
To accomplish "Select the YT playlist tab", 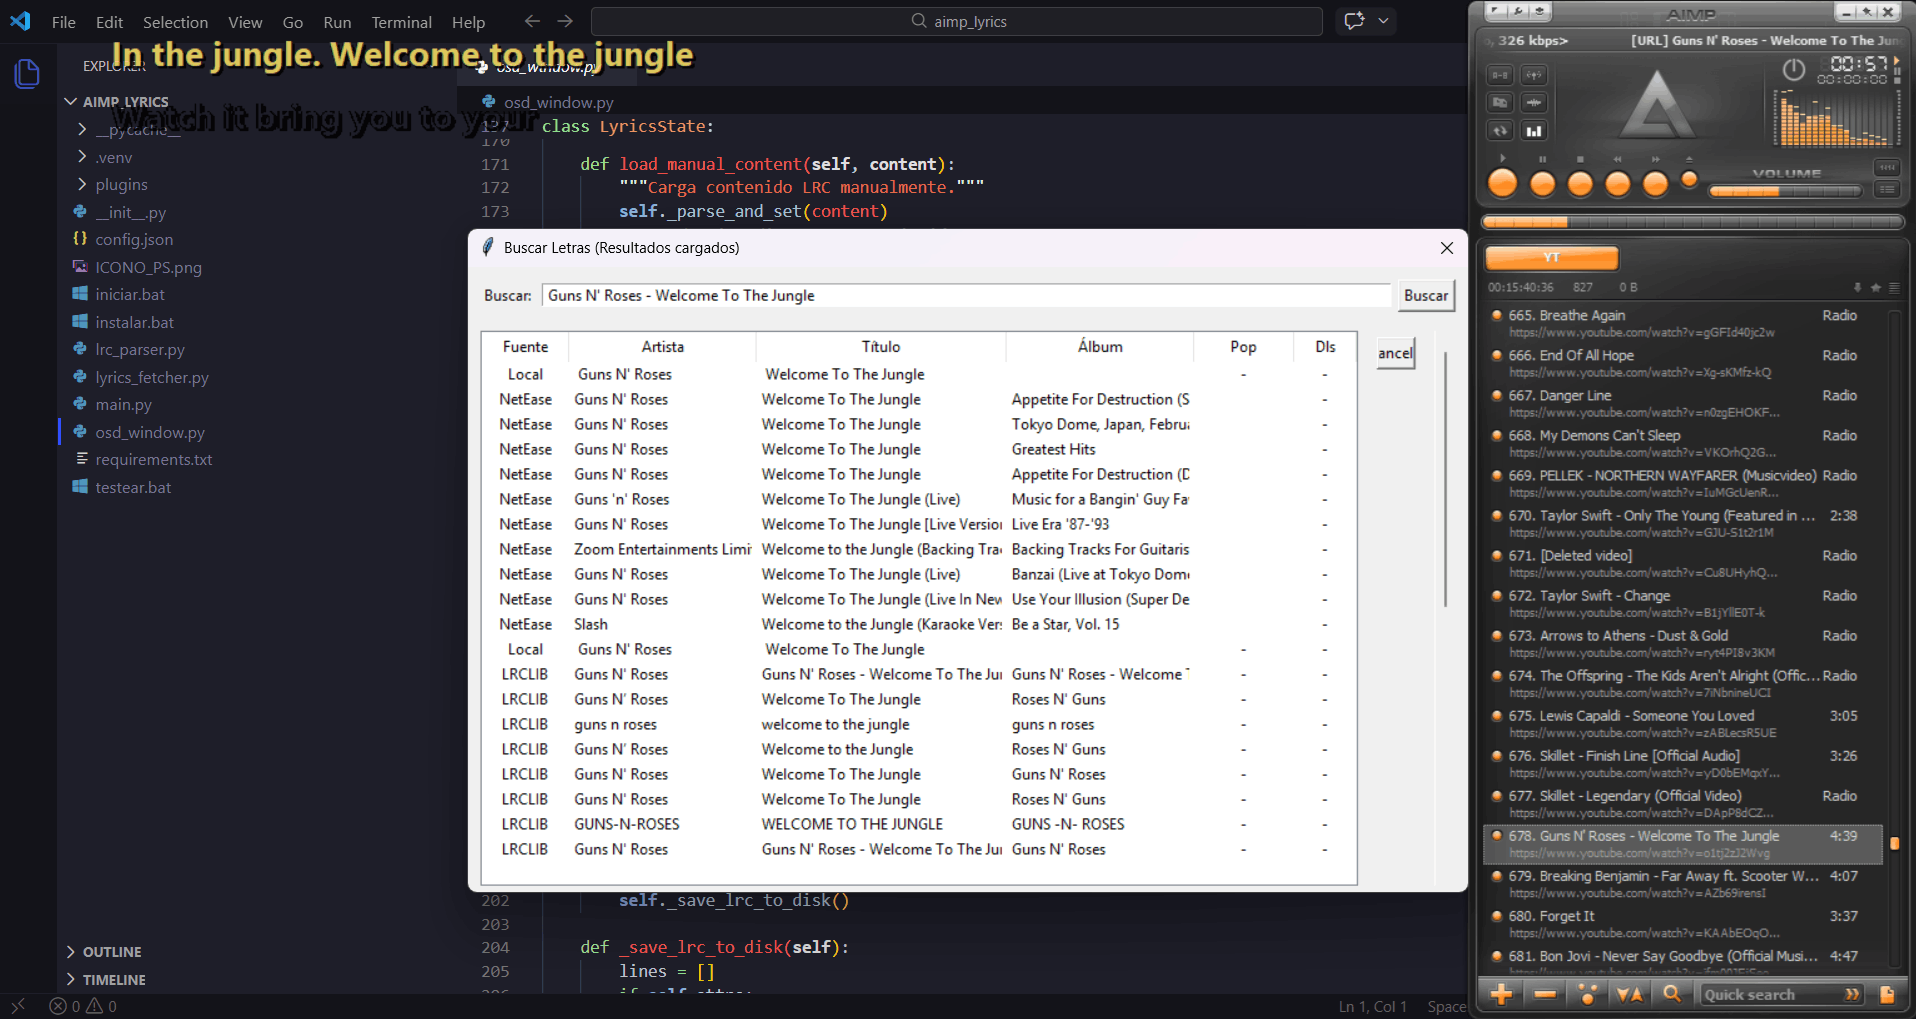I will (x=1551, y=258).
